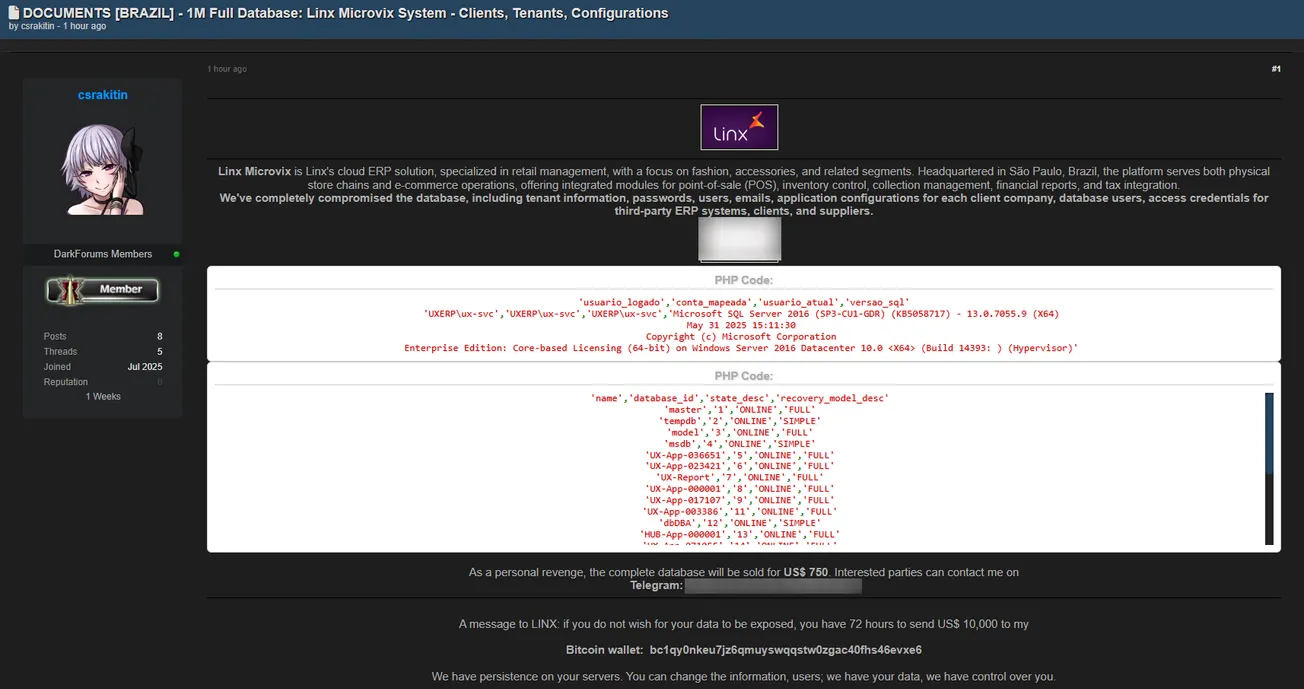
Task: Click the first 'PHP Code:' block header
Action: [743, 279]
